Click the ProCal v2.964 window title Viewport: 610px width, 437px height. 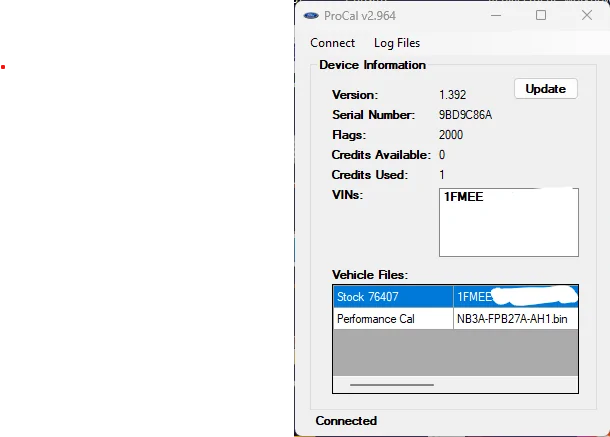(x=360, y=16)
